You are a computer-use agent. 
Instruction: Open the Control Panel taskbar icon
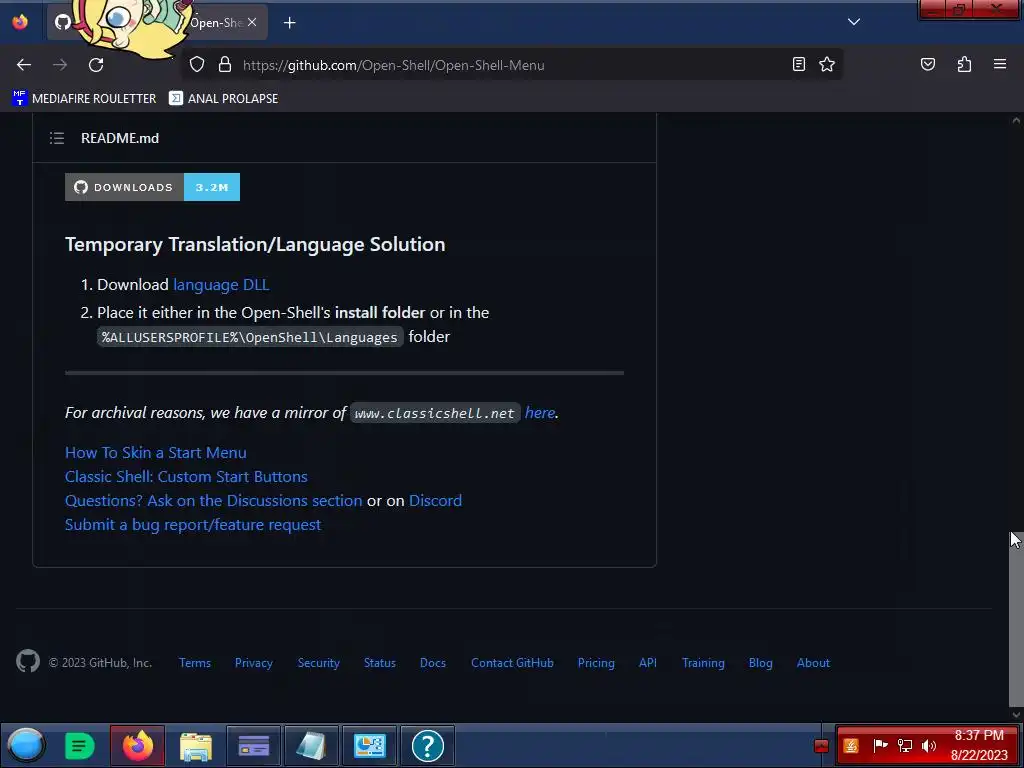click(370, 745)
